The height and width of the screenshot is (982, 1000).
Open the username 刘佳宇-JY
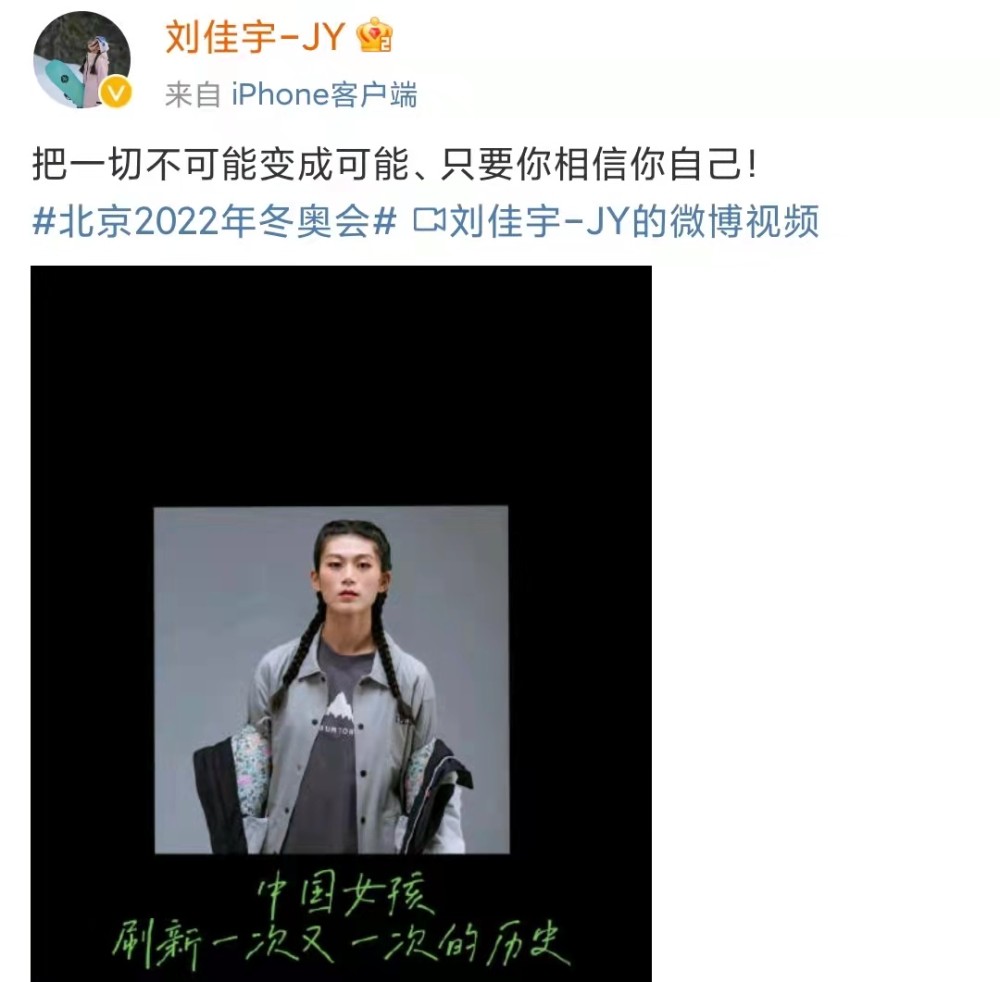254,36
